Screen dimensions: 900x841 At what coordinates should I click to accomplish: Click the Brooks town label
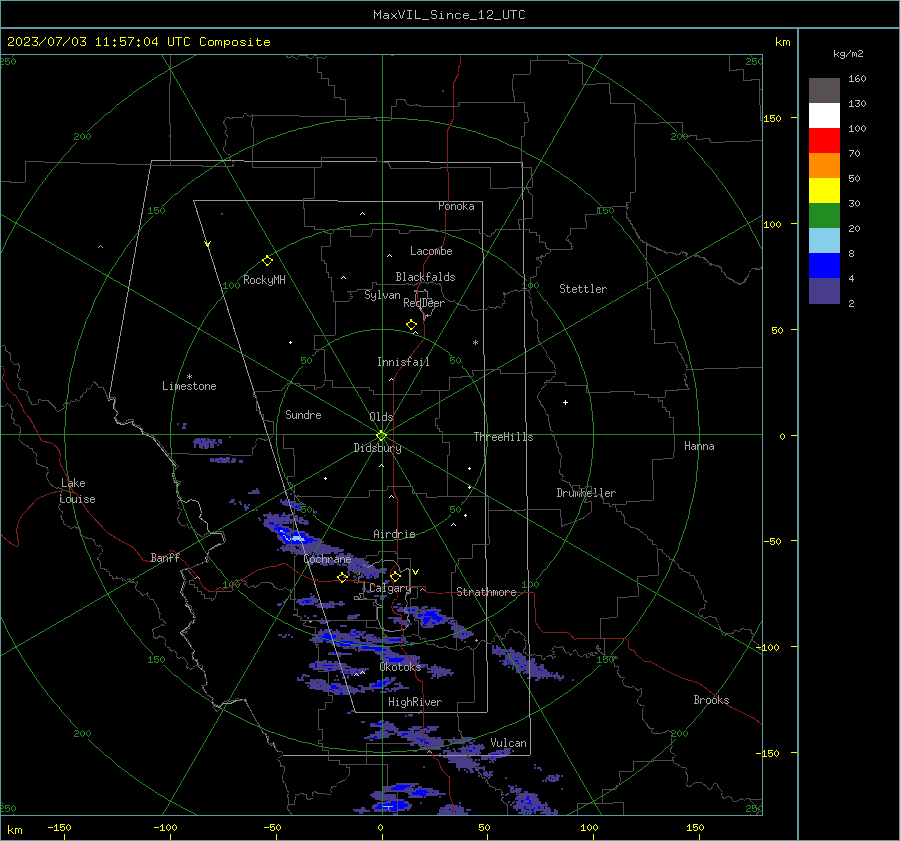pos(711,700)
